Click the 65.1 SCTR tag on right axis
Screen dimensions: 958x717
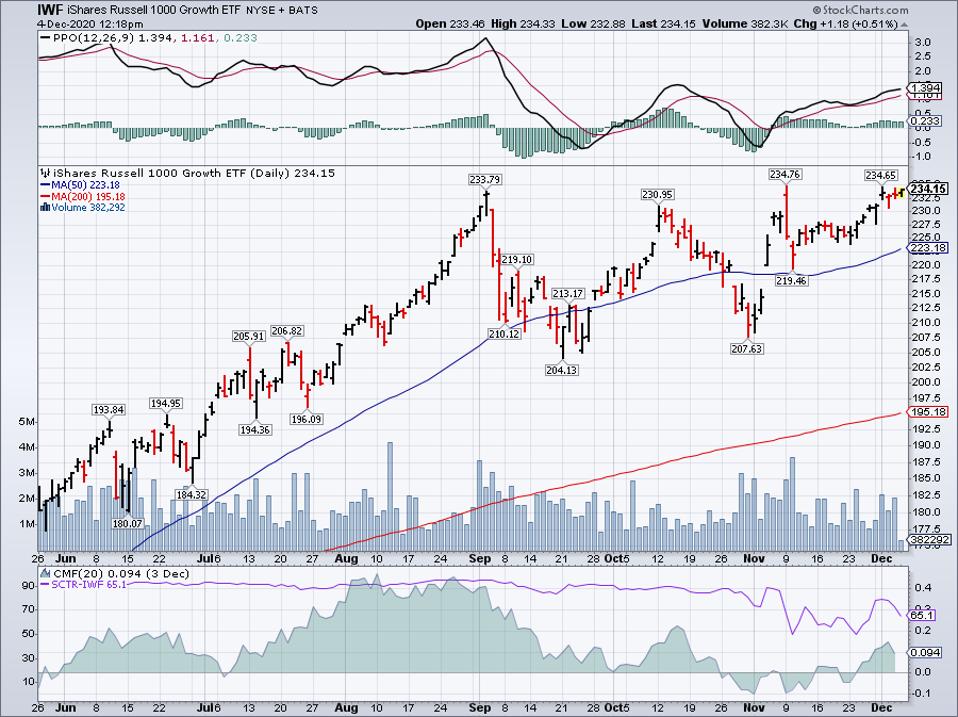923,615
